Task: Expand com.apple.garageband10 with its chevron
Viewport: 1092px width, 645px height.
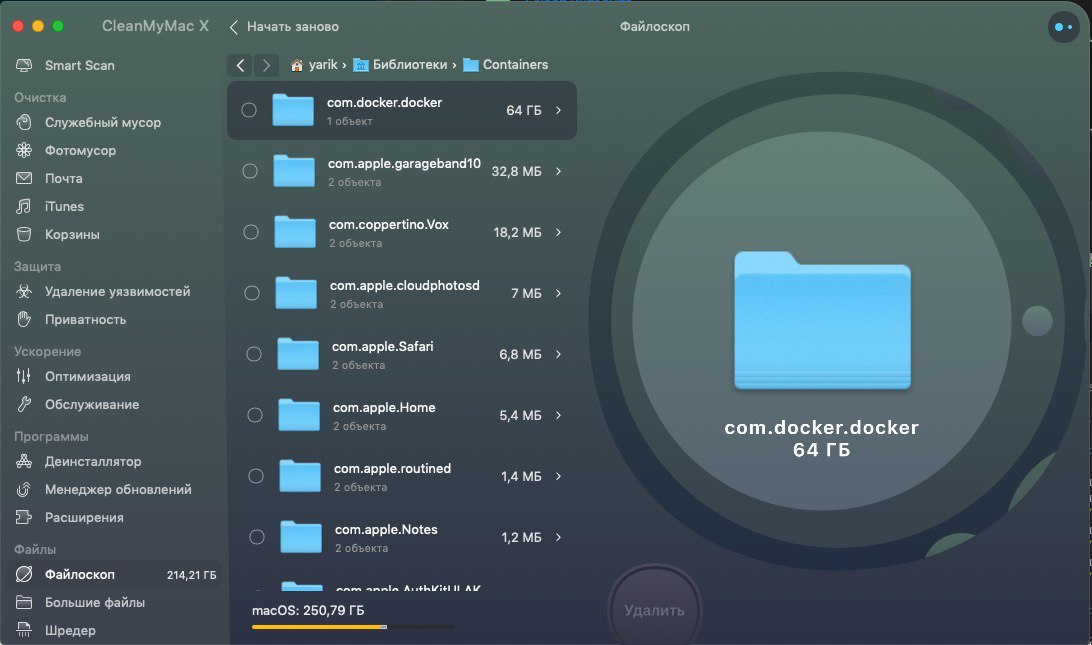Action: [x=559, y=171]
